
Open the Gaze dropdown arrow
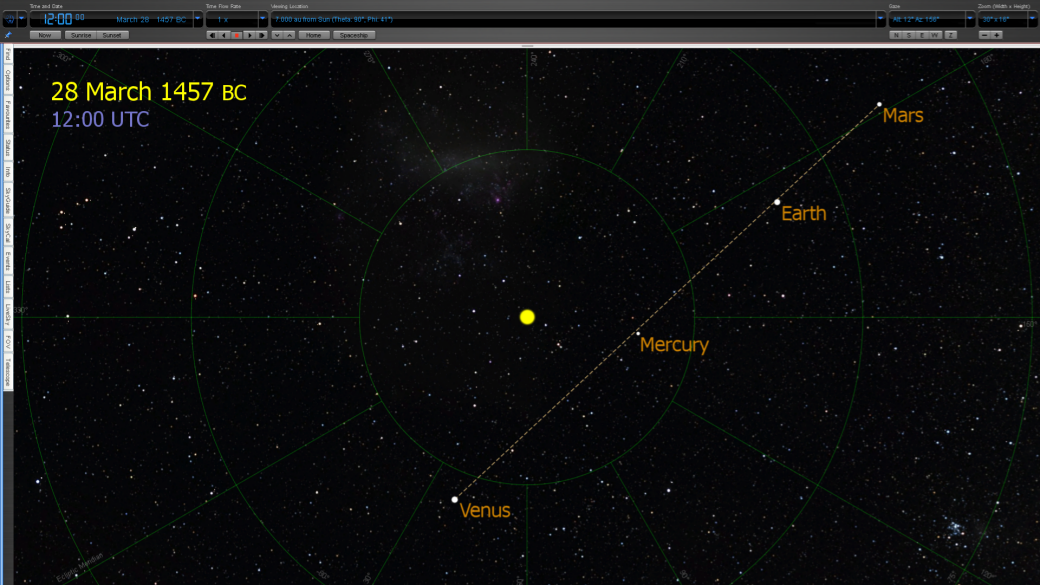click(x=970, y=19)
